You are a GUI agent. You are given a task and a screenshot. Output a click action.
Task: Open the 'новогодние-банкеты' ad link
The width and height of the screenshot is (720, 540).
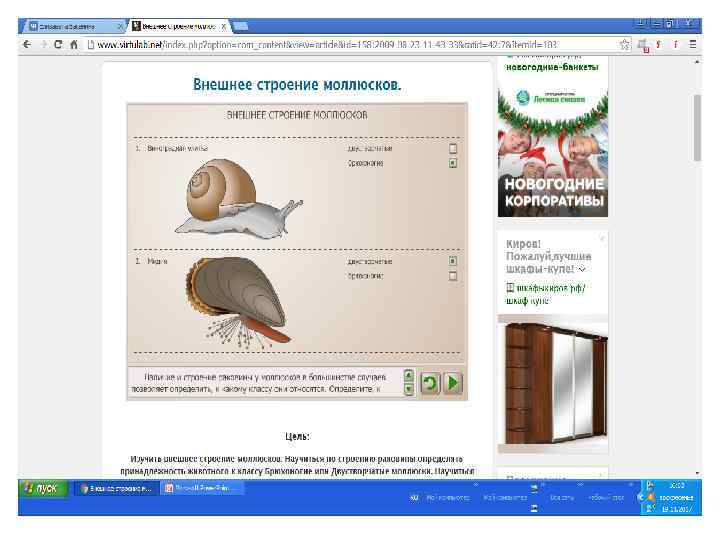(x=552, y=67)
